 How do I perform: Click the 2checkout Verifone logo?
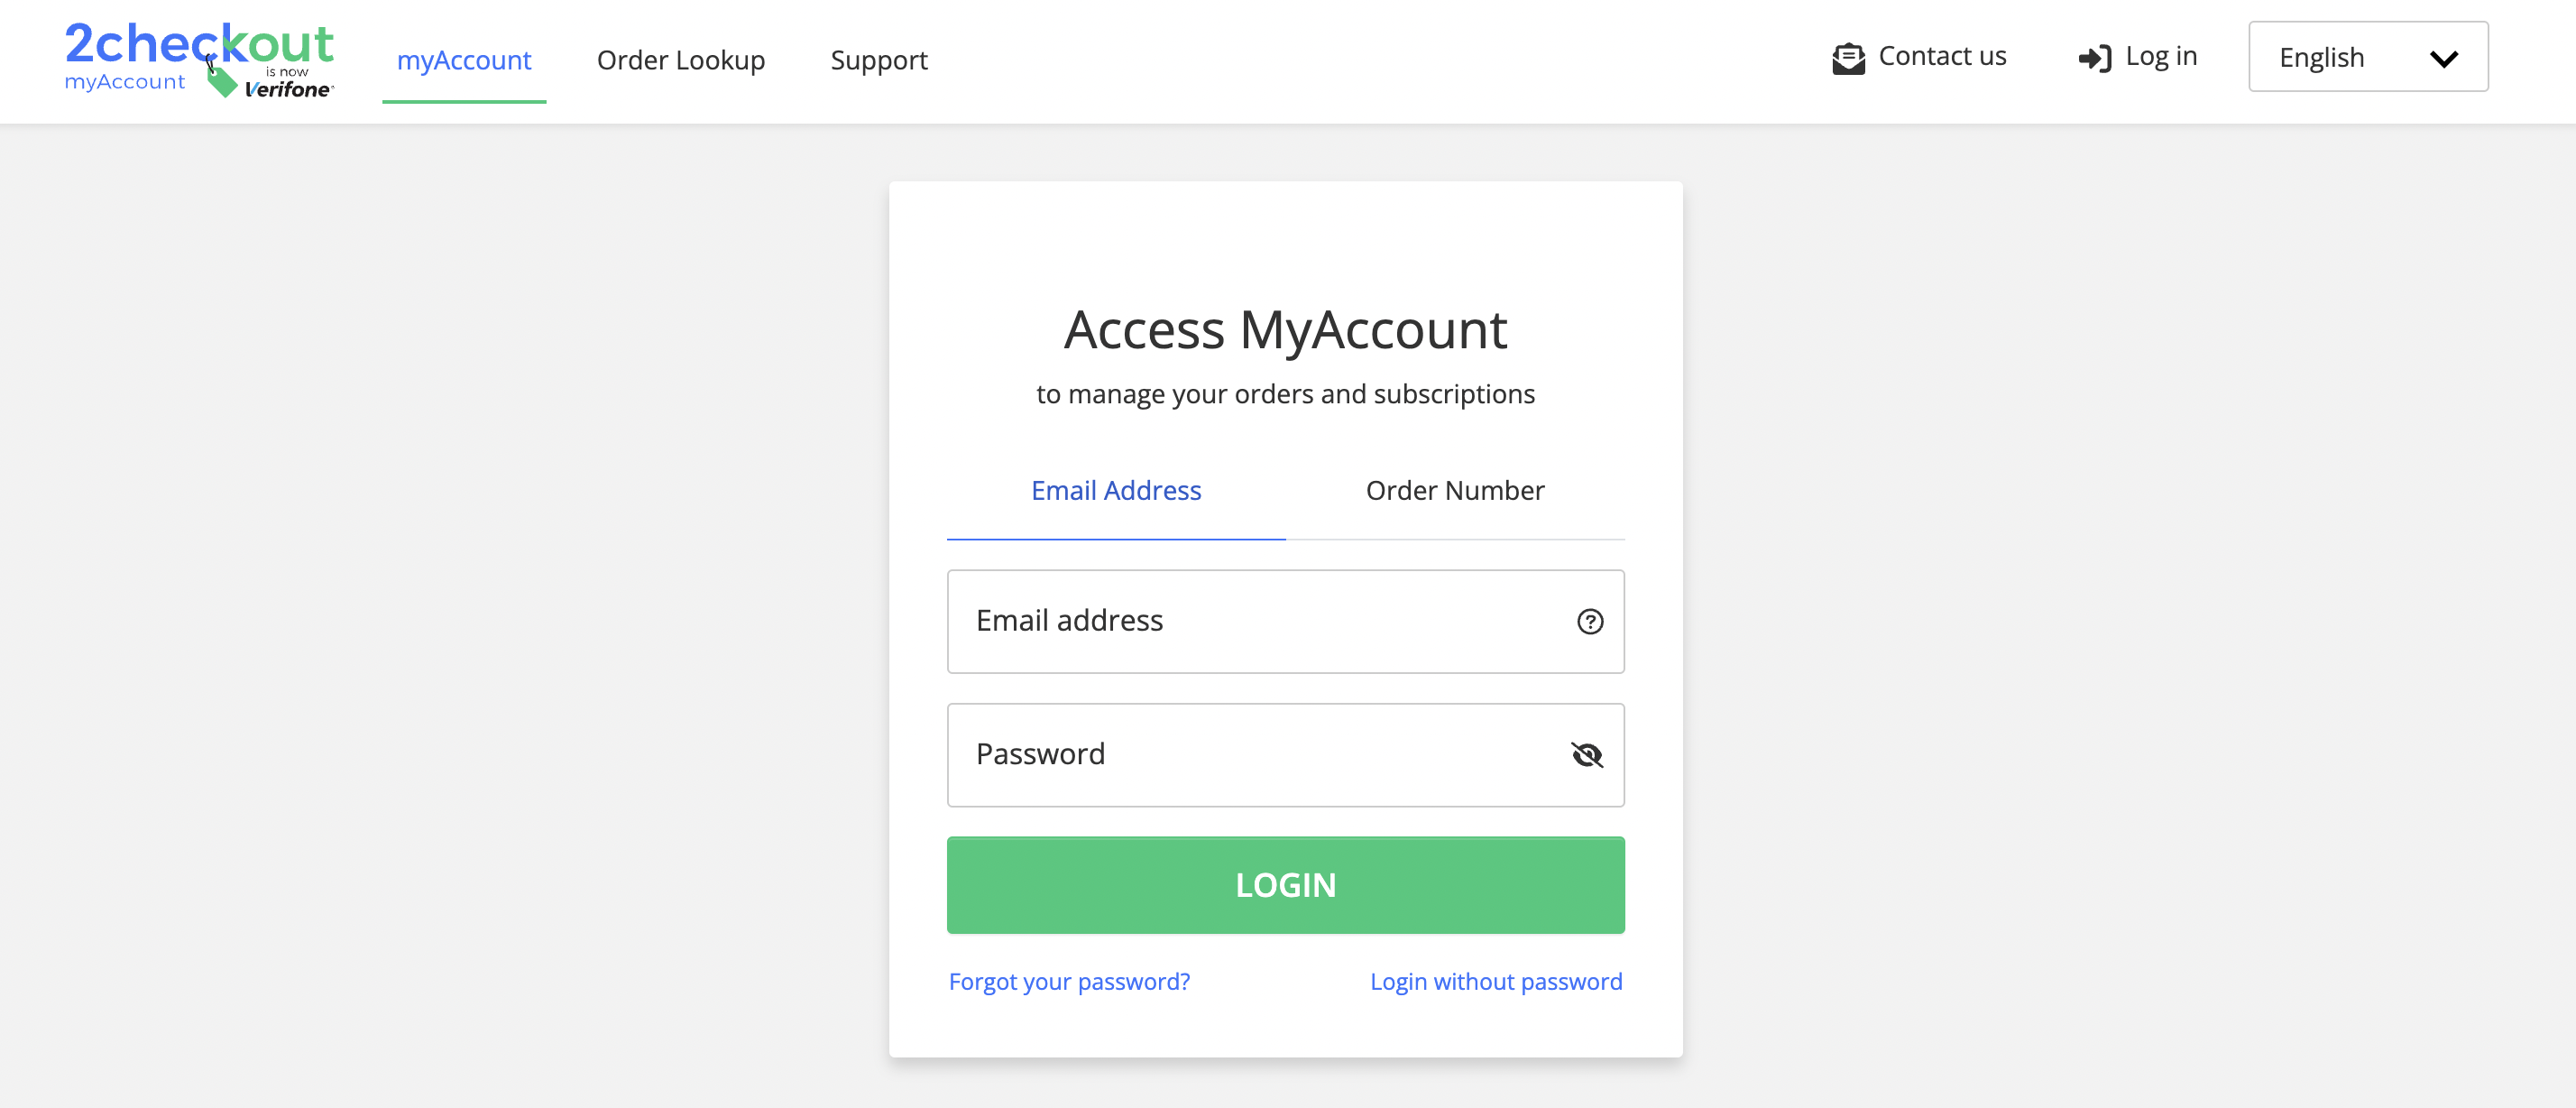click(199, 59)
